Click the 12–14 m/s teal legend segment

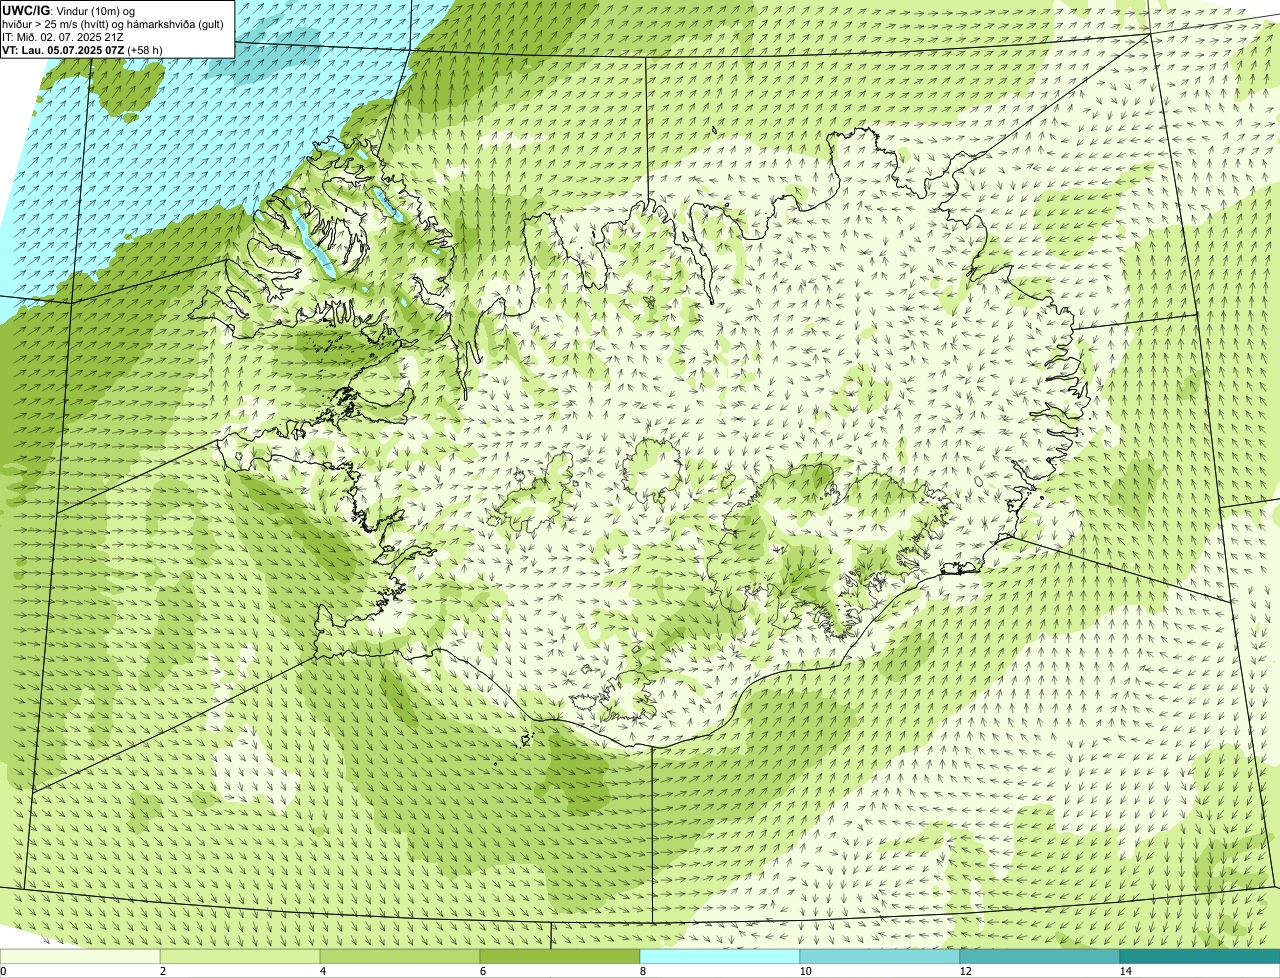1040,956
